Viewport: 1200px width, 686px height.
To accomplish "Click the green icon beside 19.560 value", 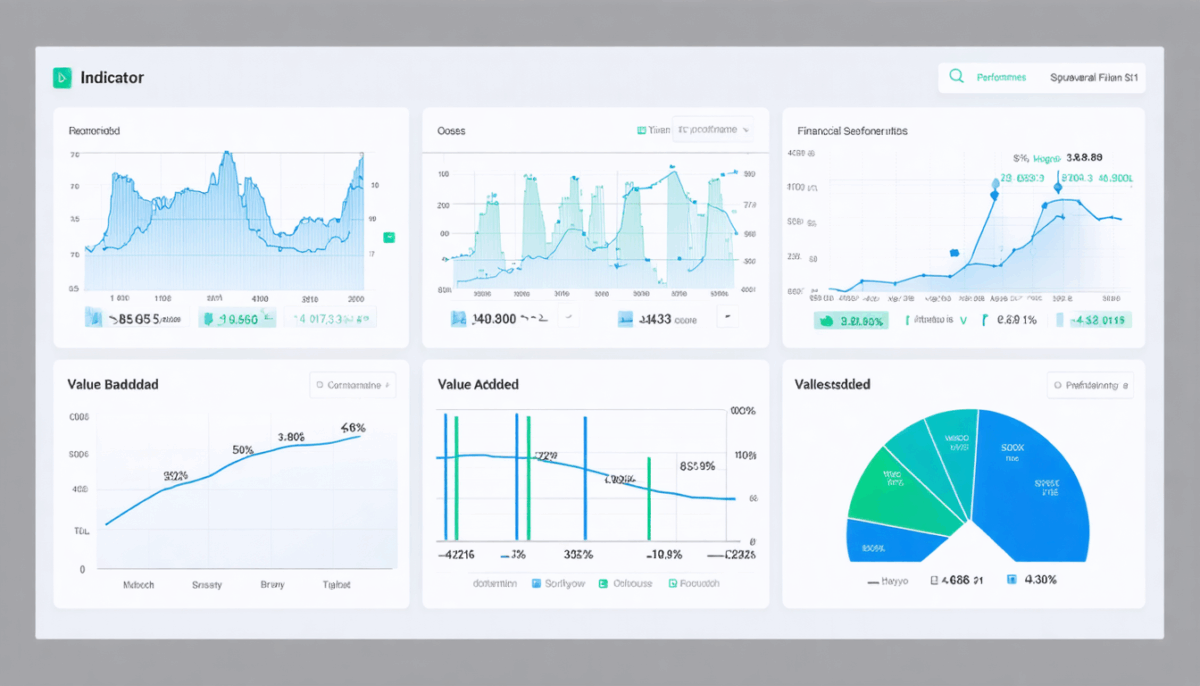I will pos(208,319).
